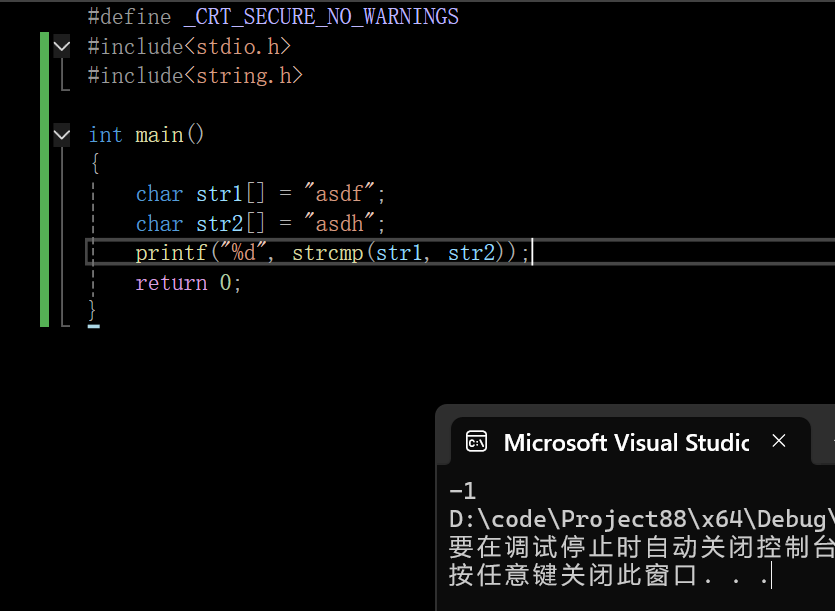The width and height of the screenshot is (835, 611).
Task: Click the strcmp function name
Action: click(x=328, y=253)
